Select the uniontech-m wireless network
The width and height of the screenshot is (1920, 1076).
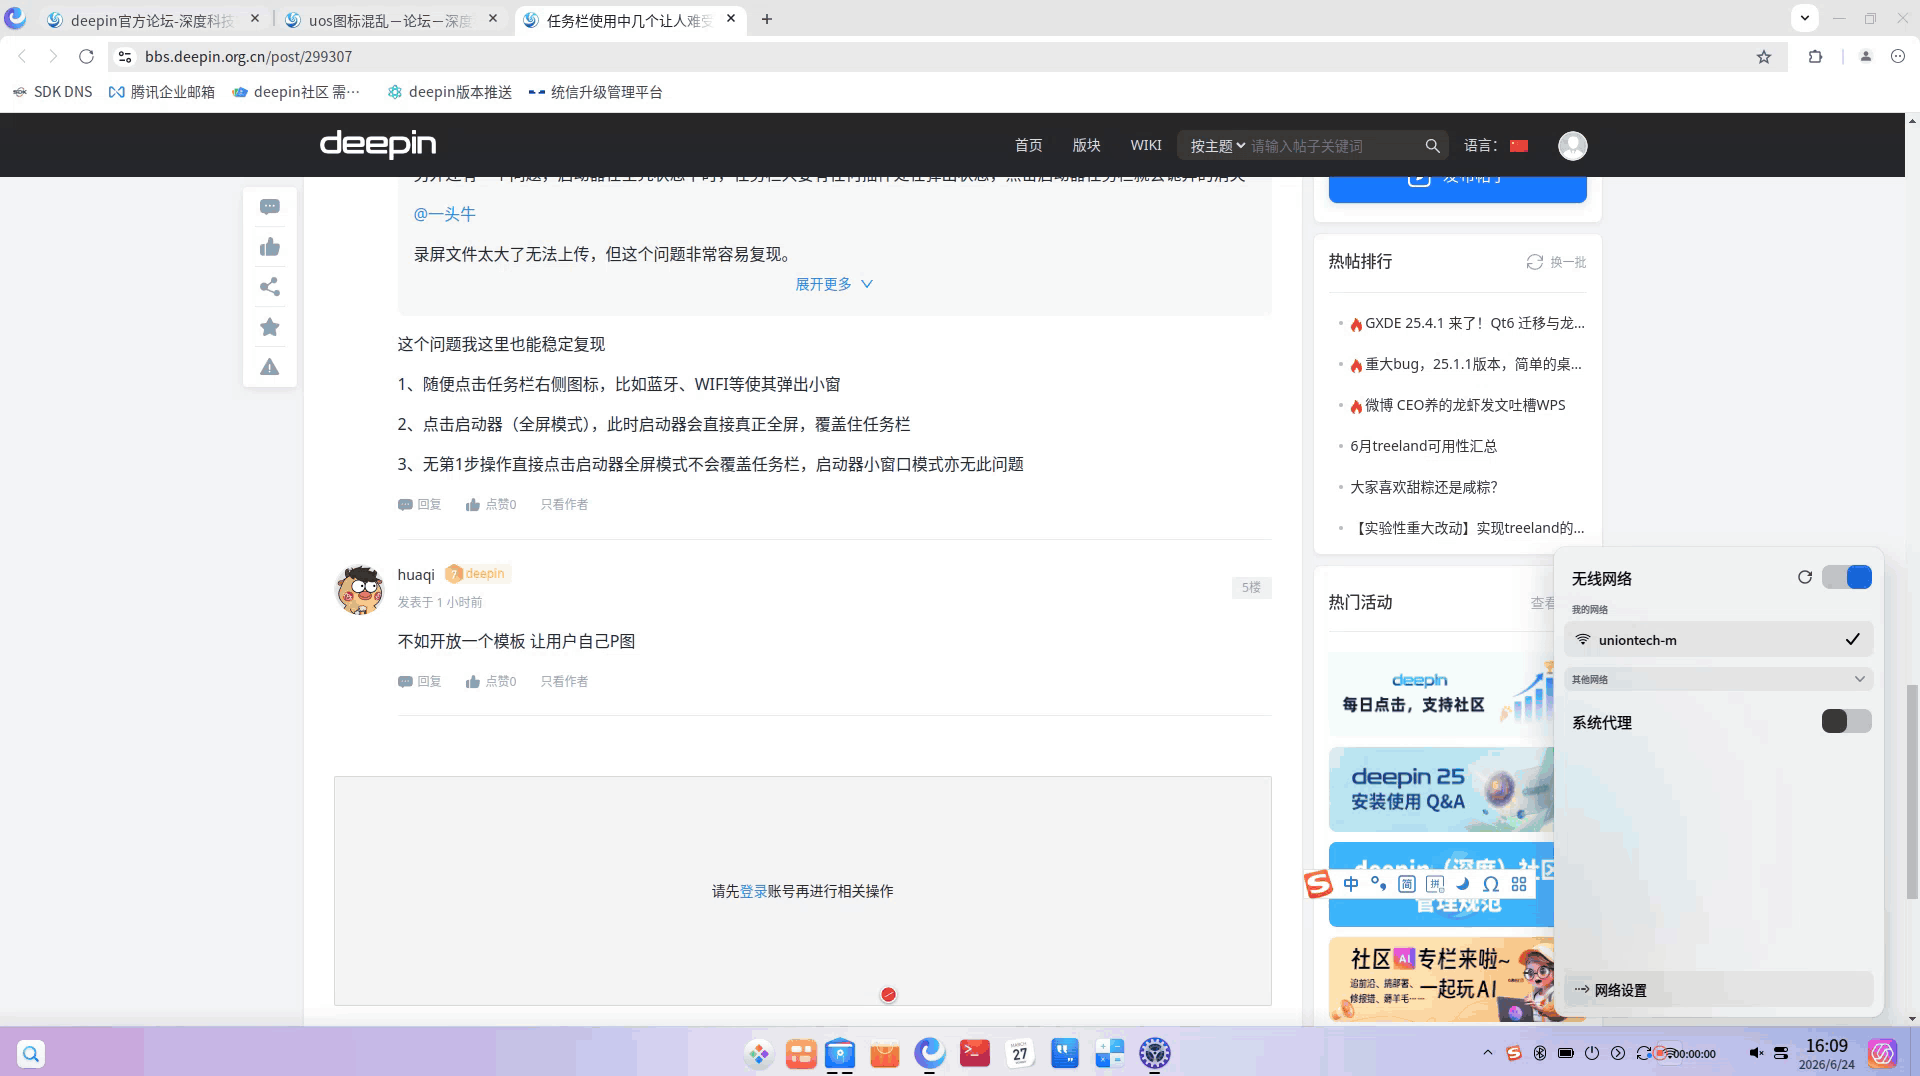tap(1718, 639)
